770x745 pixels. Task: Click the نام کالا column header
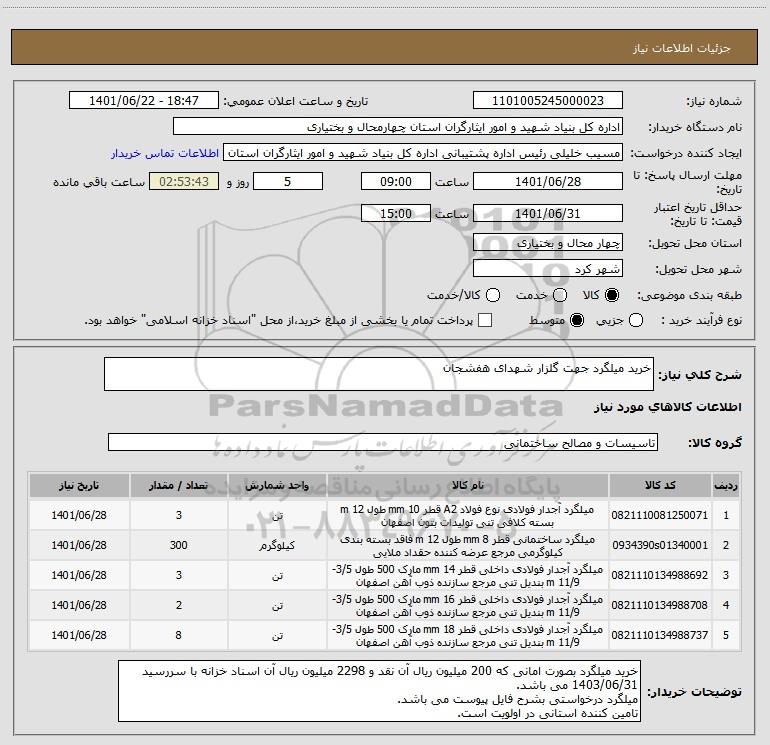click(468, 485)
